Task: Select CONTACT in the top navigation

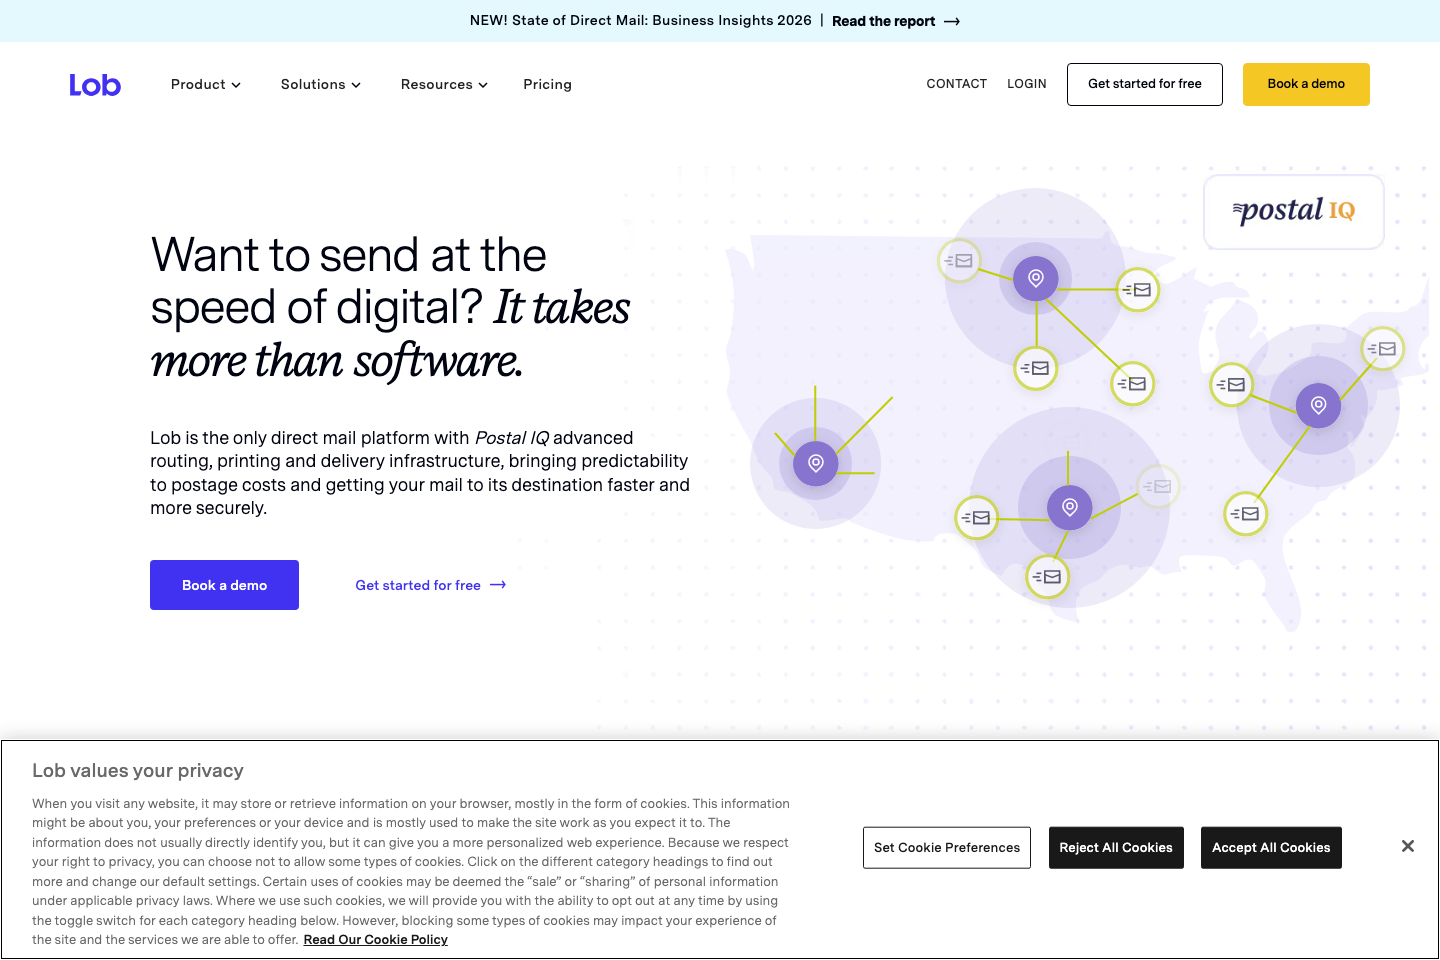Action: 956,84
